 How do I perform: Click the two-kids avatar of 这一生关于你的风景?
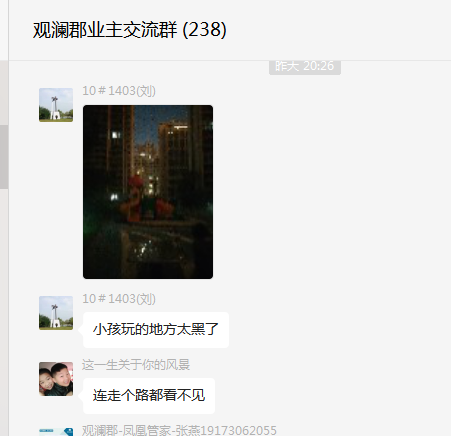tap(56, 379)
